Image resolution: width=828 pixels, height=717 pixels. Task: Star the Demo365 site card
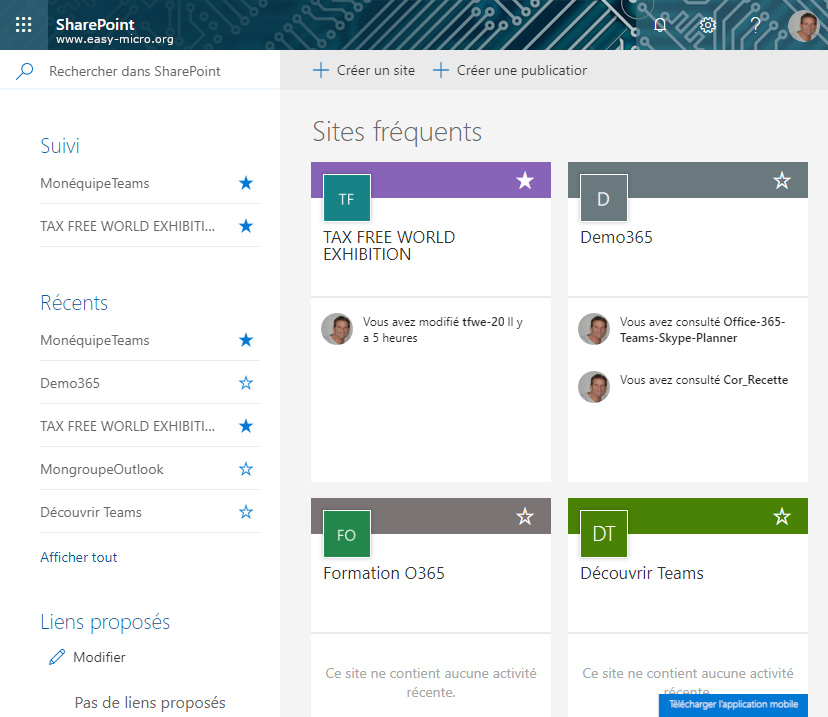[x=782, y=181]
